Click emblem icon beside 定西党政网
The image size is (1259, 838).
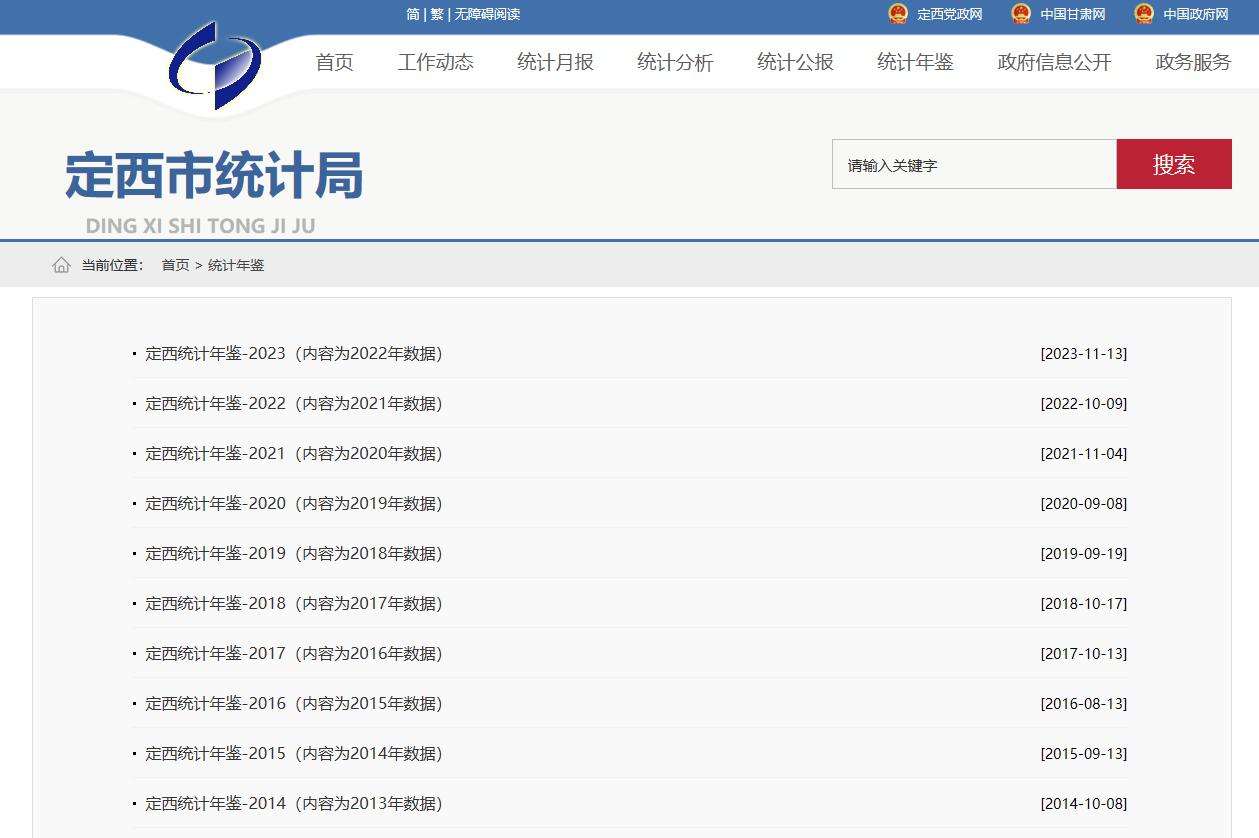coord(898,14)
